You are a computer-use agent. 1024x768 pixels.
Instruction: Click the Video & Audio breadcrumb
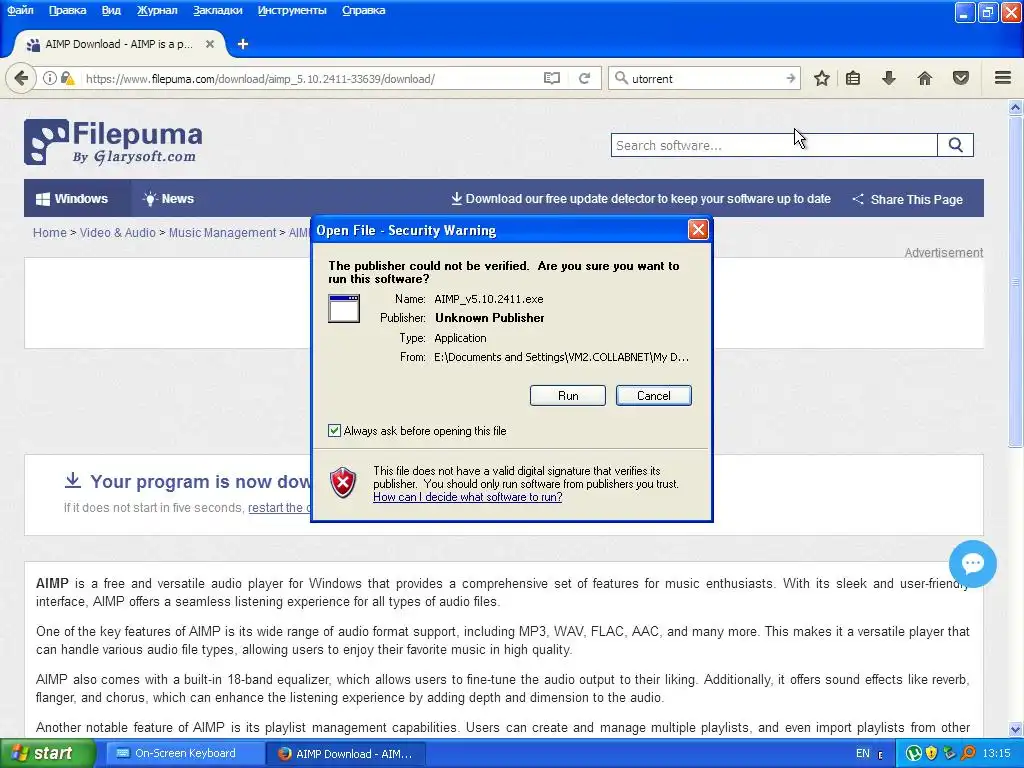(118, 232)
